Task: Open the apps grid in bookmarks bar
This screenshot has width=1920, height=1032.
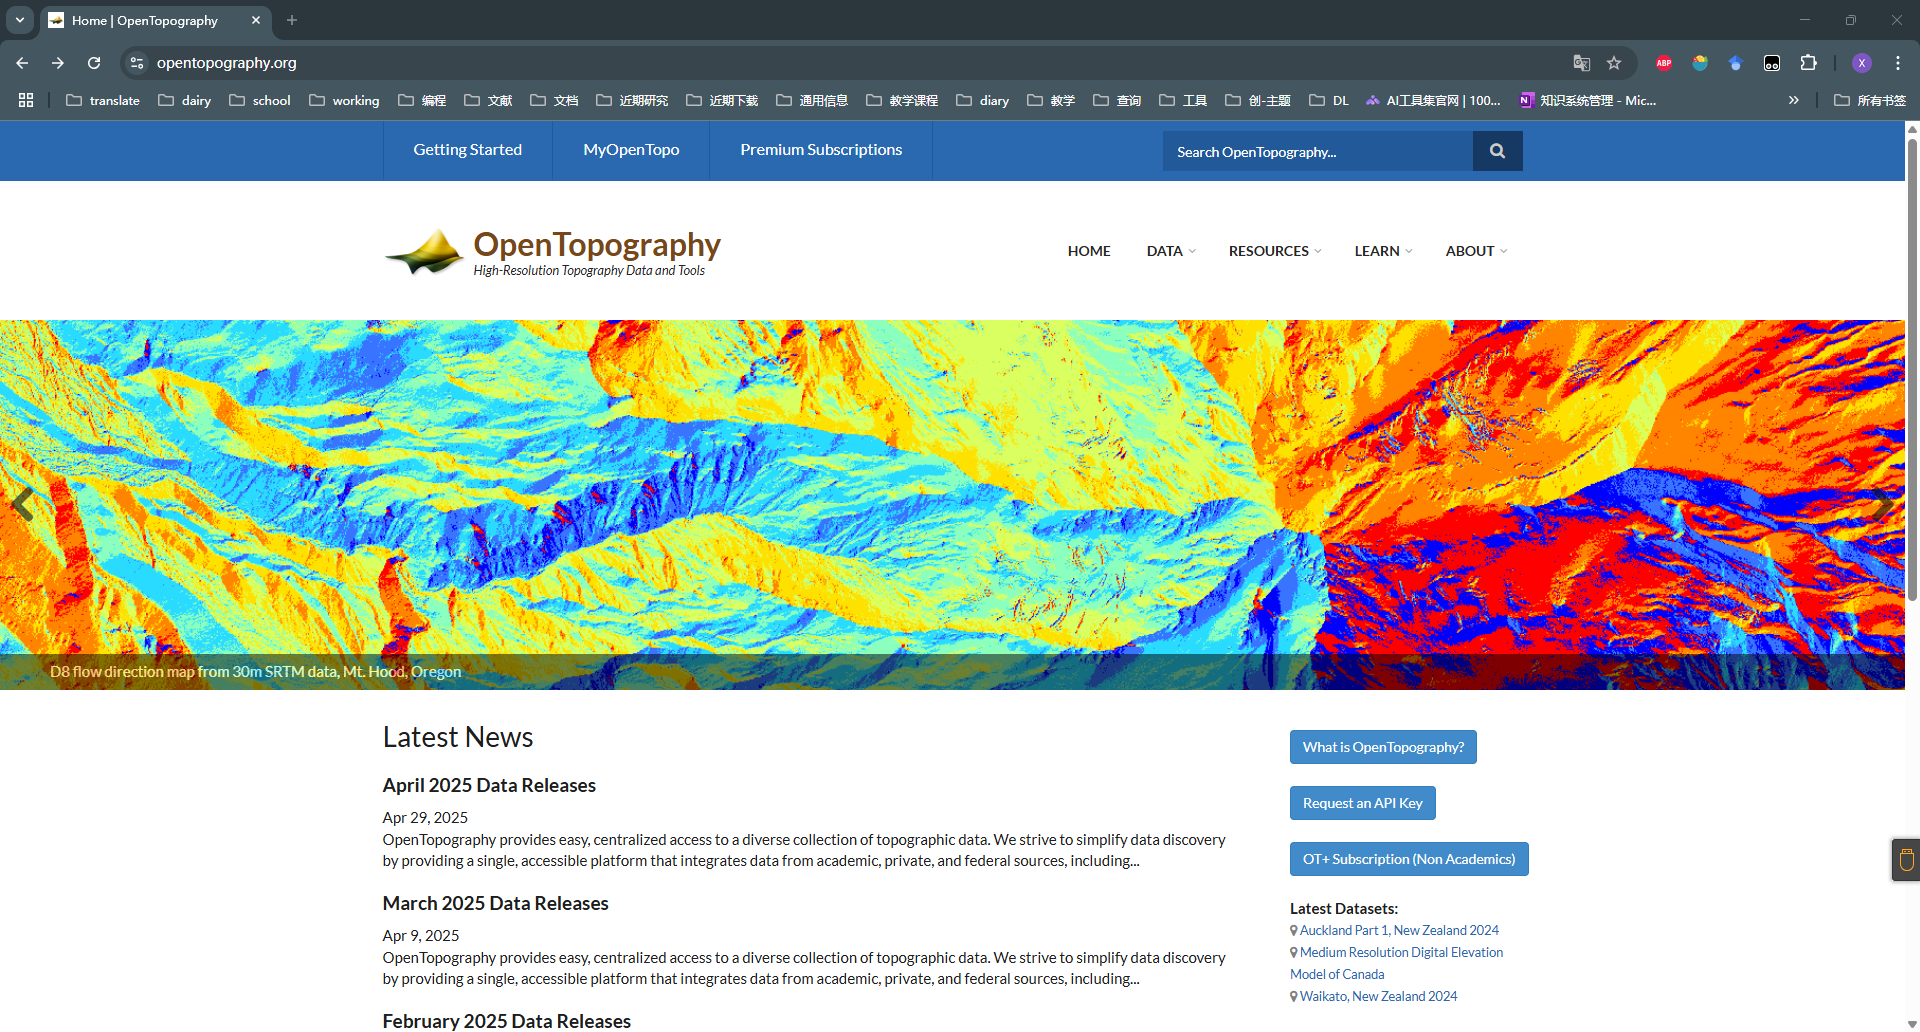Action: [26, 100]
